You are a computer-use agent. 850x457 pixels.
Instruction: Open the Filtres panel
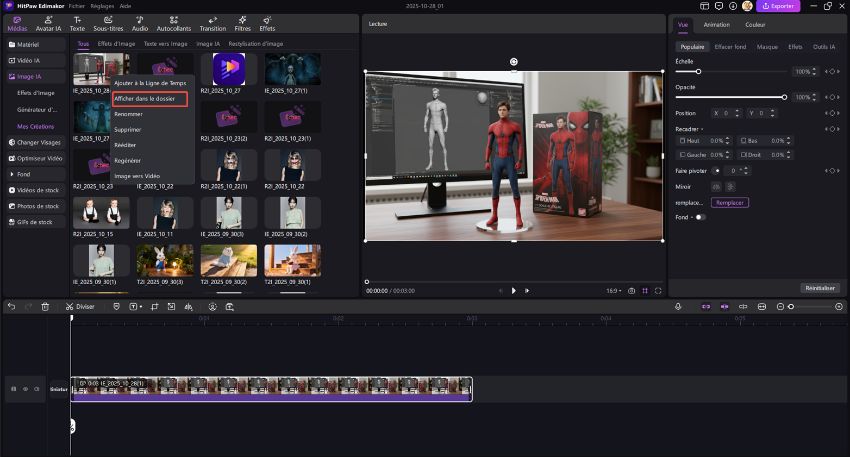click(x=243, y=22)
